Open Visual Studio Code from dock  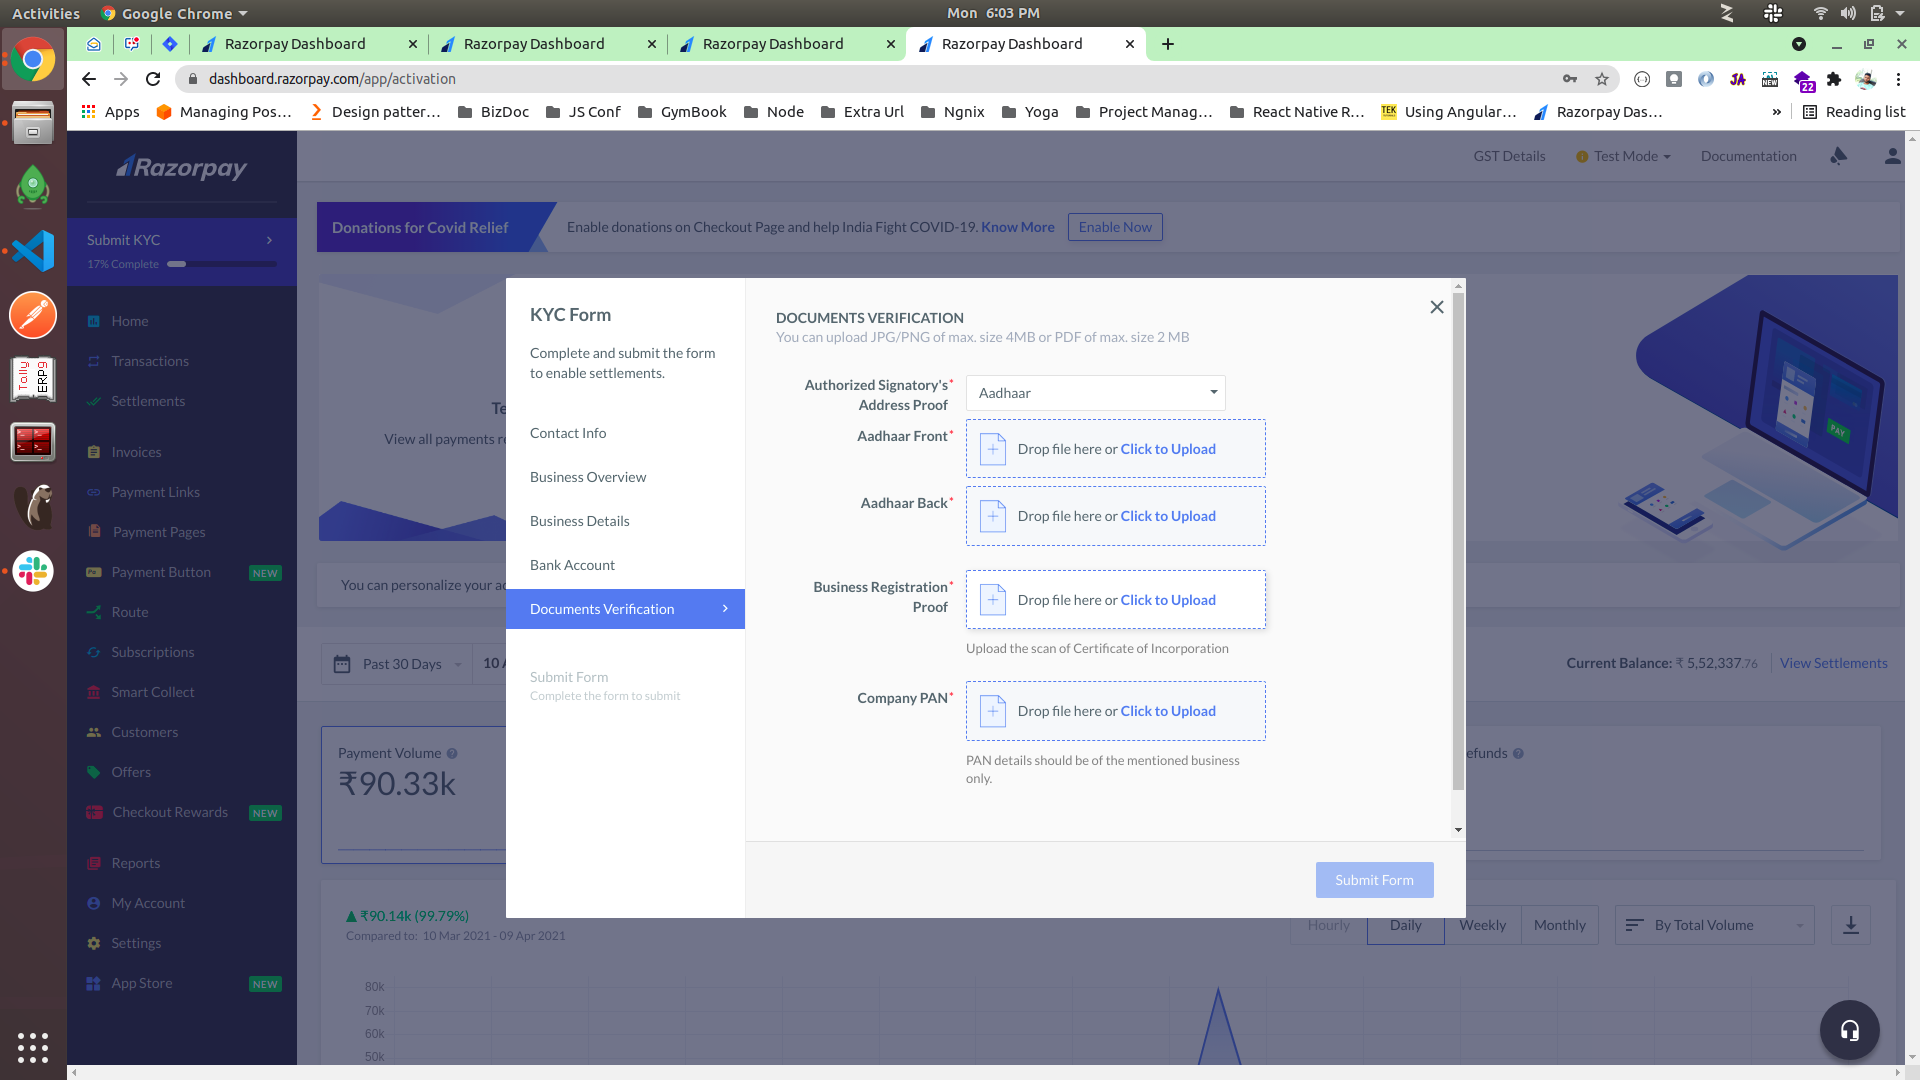tap(33, 251)
